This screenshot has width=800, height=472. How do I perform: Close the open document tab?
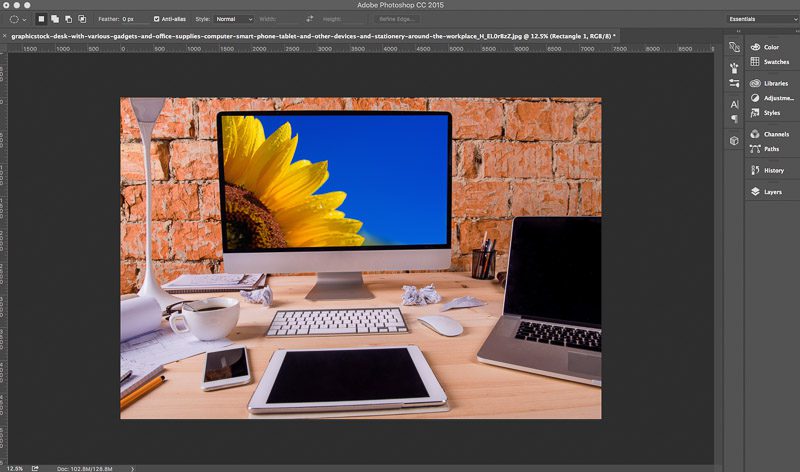(6, 36)
